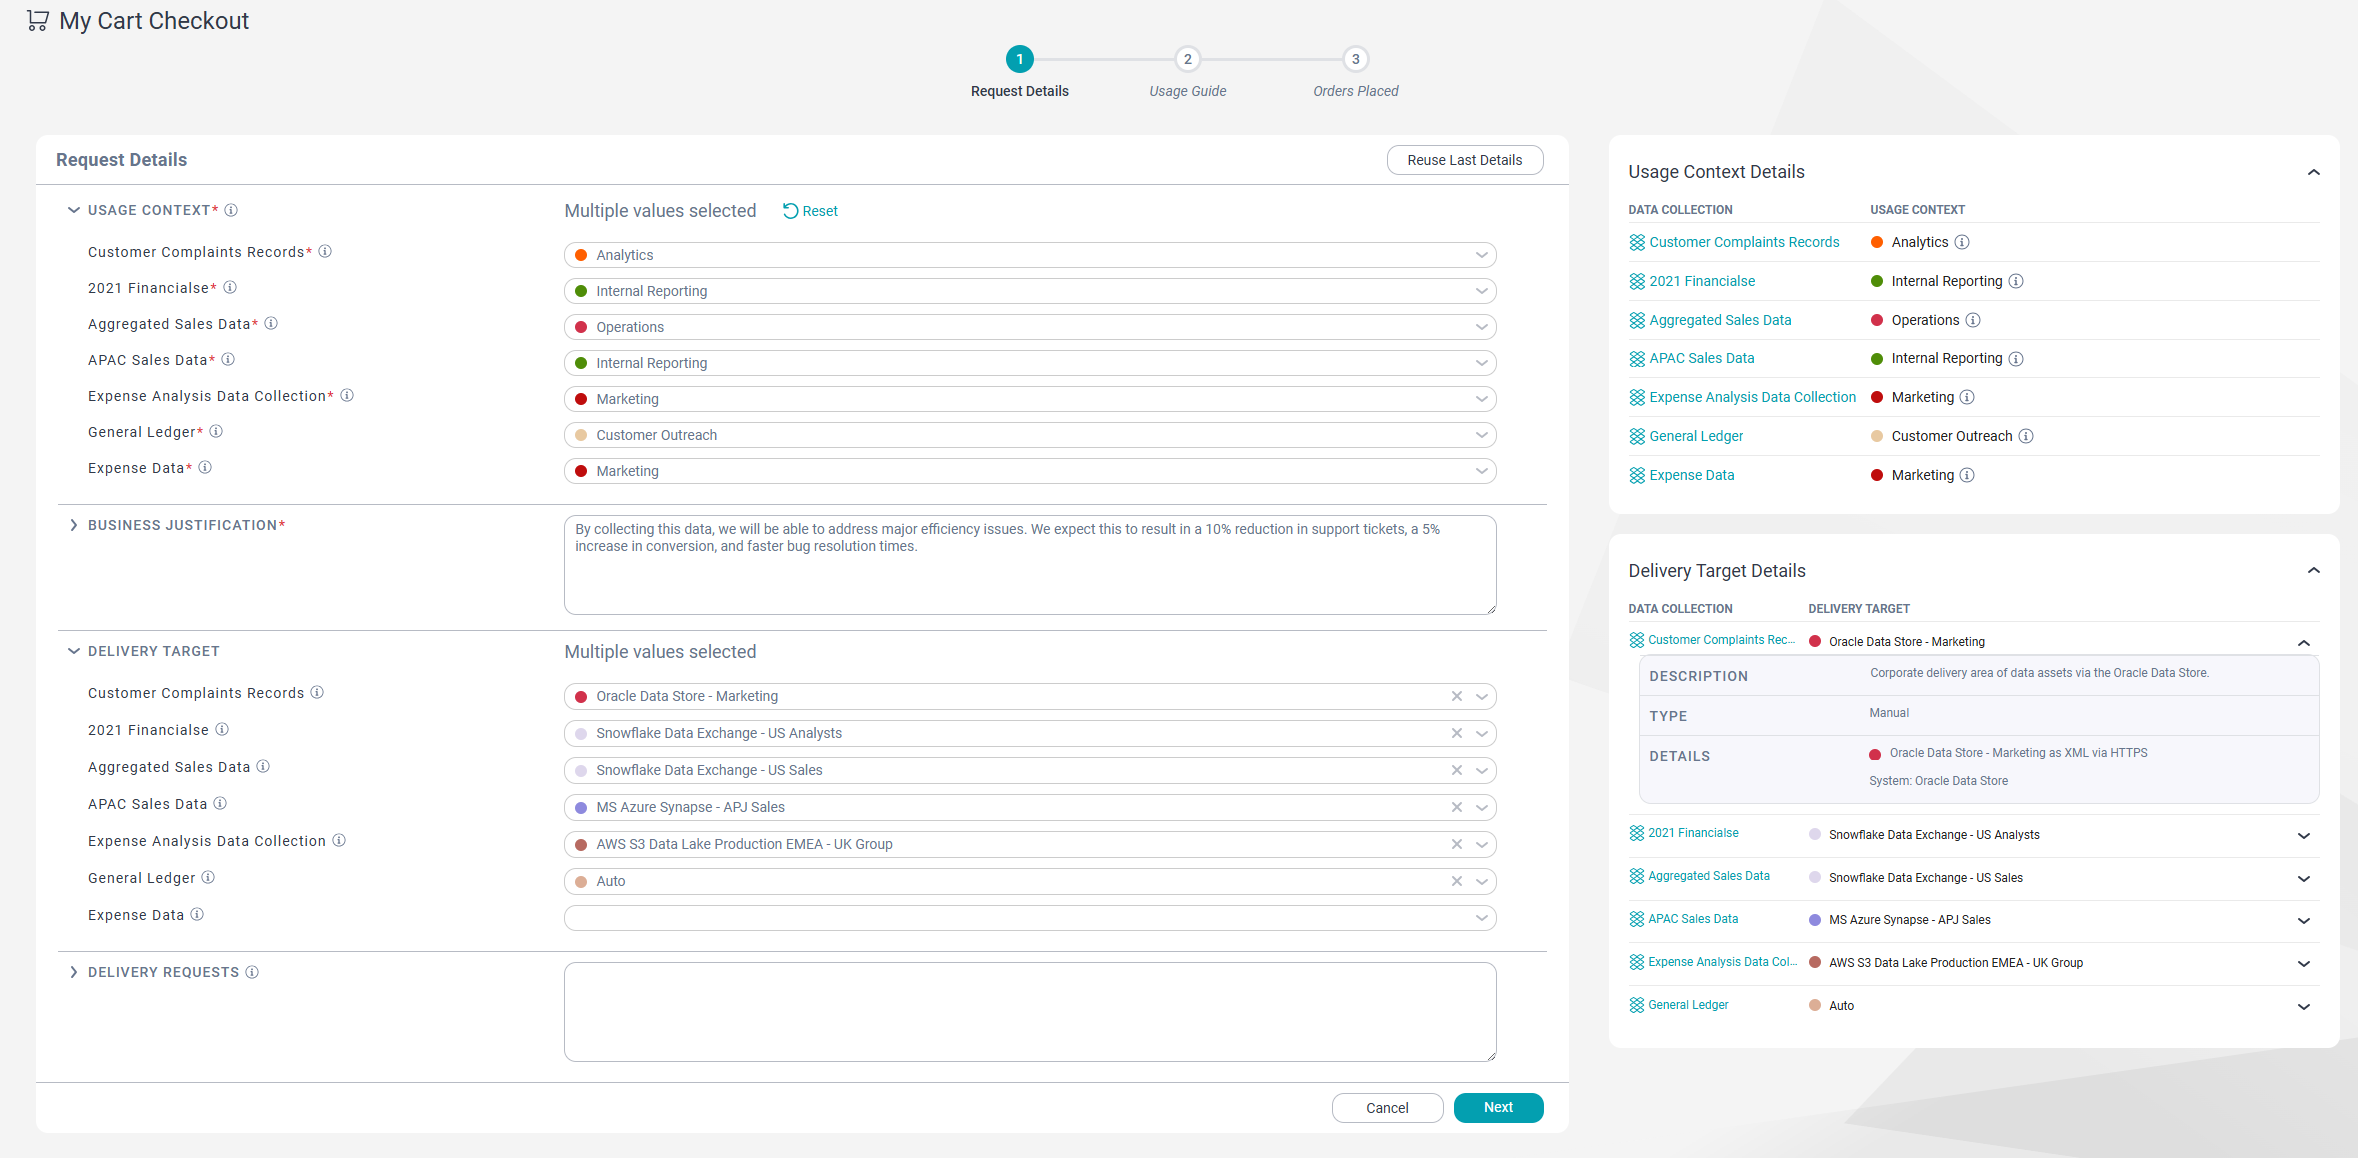The height and width of the screenshot is (1158, 2358).
Task: Expand the 2021 Financialse delivery target details row
Action: (2304, 836)
